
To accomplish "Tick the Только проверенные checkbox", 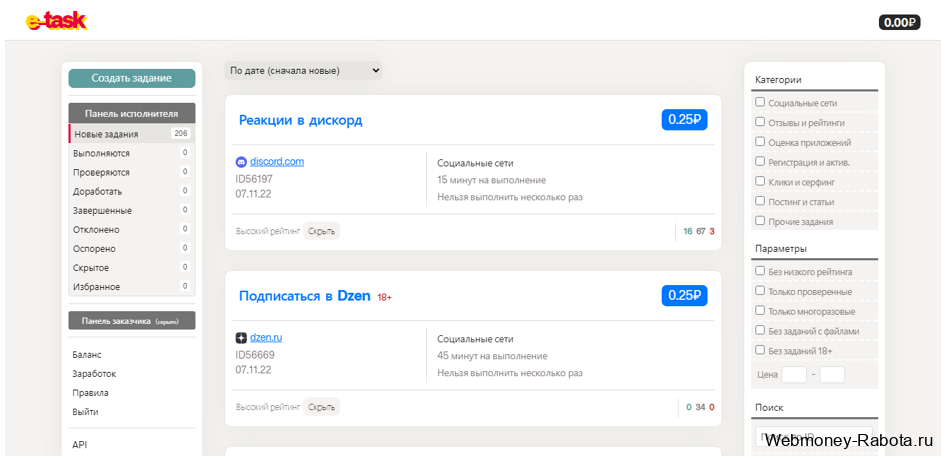I will tap(760, 291).
